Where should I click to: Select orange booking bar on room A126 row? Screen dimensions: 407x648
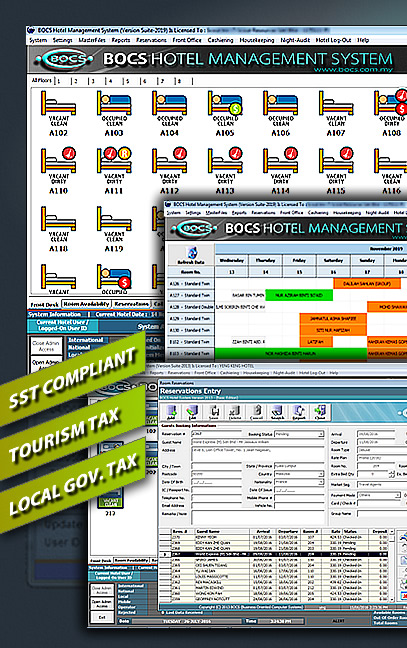click(367, 284)
